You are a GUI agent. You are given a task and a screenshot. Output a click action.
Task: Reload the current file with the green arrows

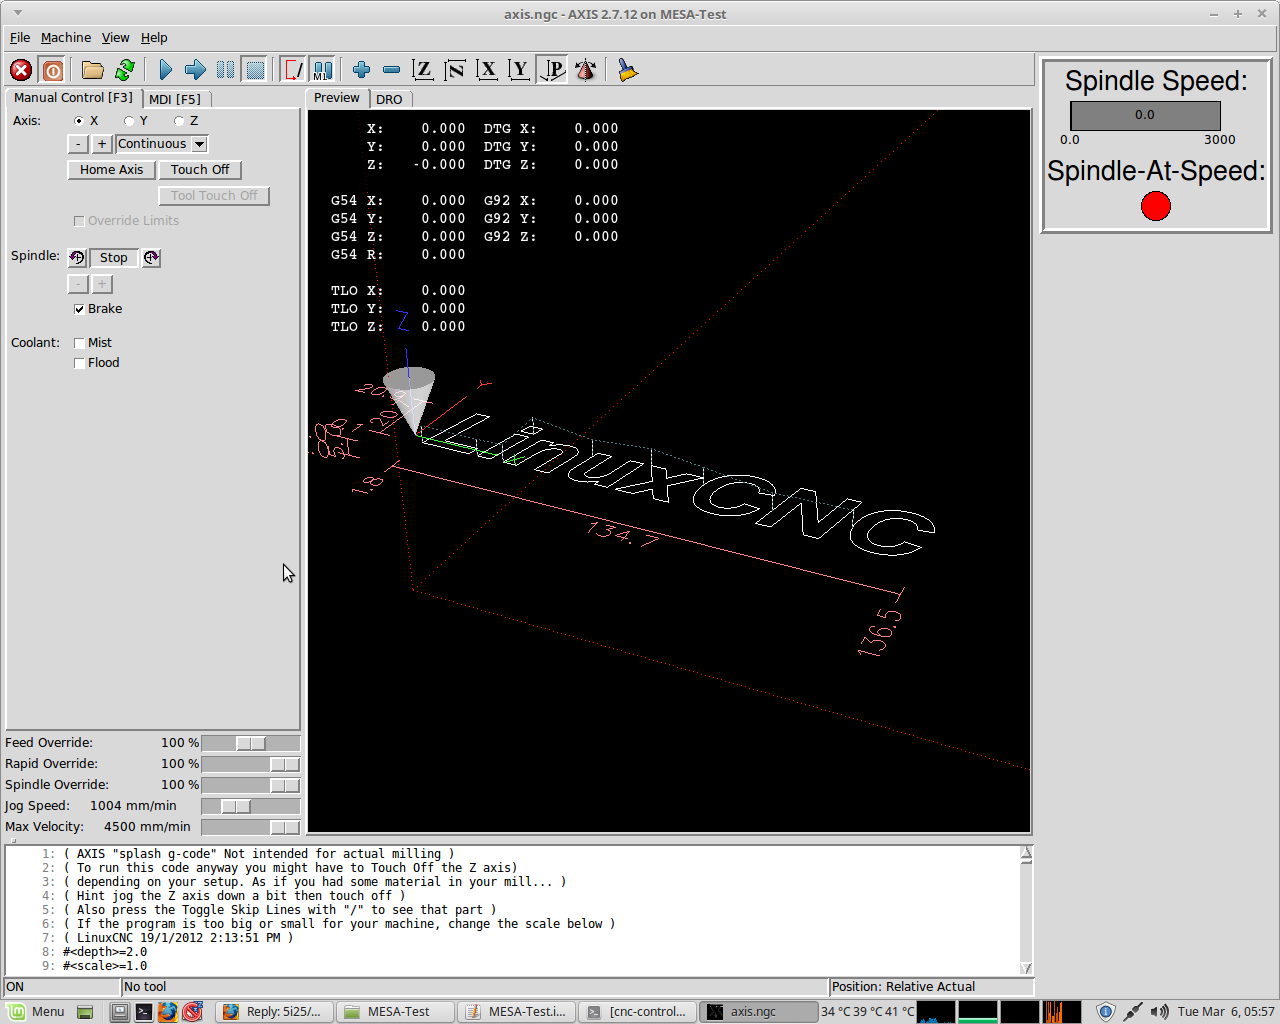tap(125, 70)
